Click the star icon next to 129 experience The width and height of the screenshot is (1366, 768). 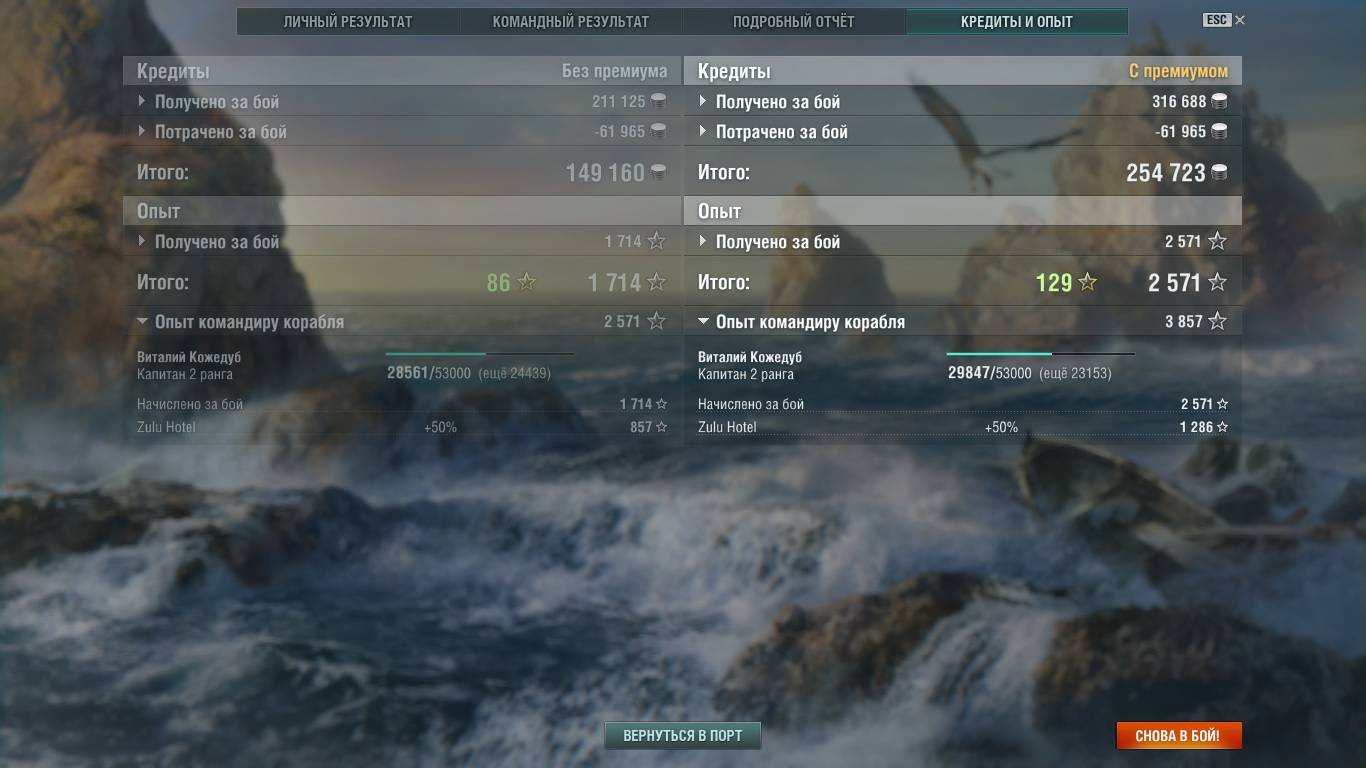tap(1087, 283)
